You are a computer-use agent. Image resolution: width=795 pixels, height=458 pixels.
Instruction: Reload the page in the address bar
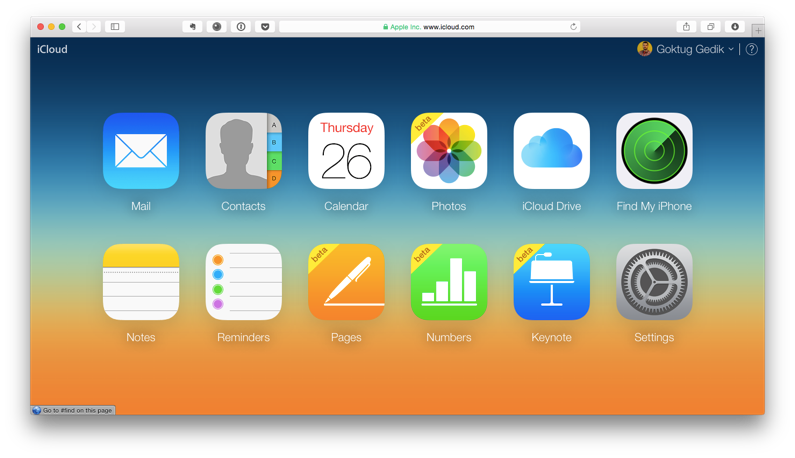(x=573, y=27)
